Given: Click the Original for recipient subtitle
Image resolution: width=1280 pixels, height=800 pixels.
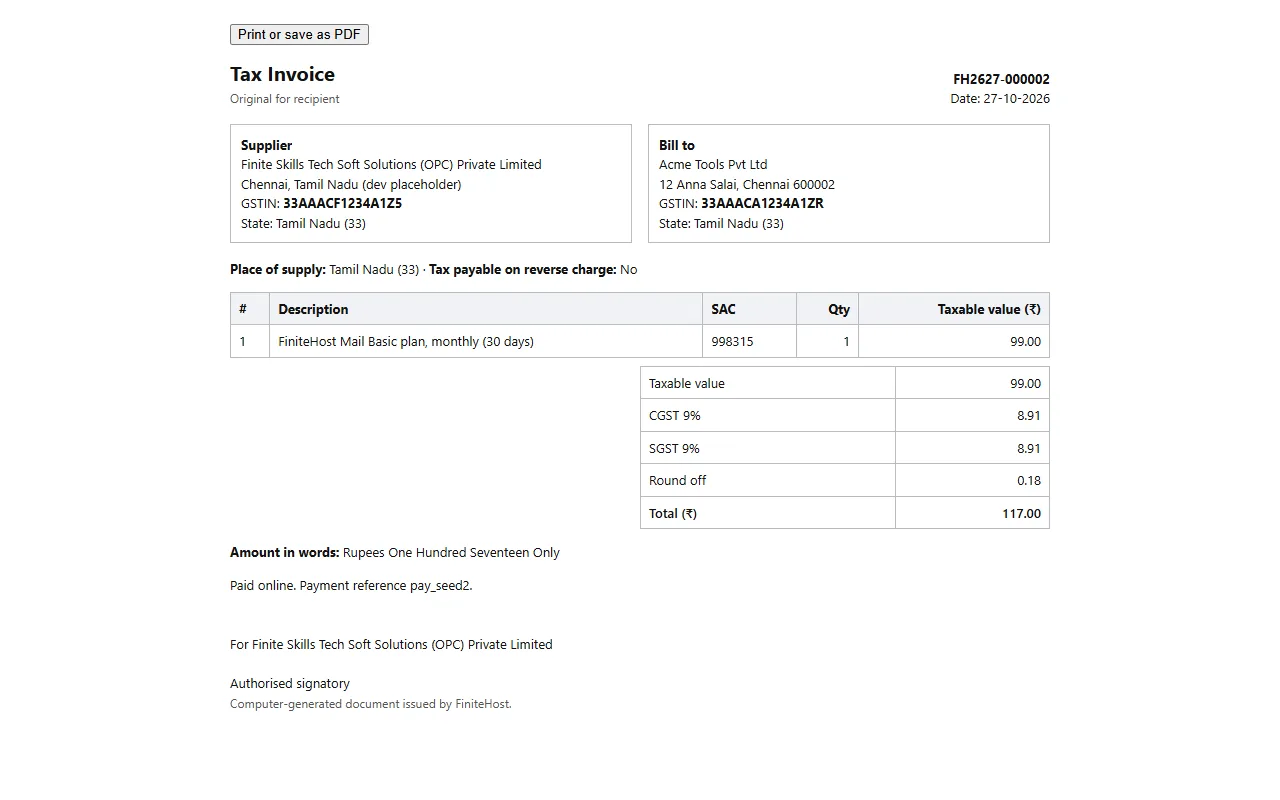Looking at the screenshot, I should point(285,99).
